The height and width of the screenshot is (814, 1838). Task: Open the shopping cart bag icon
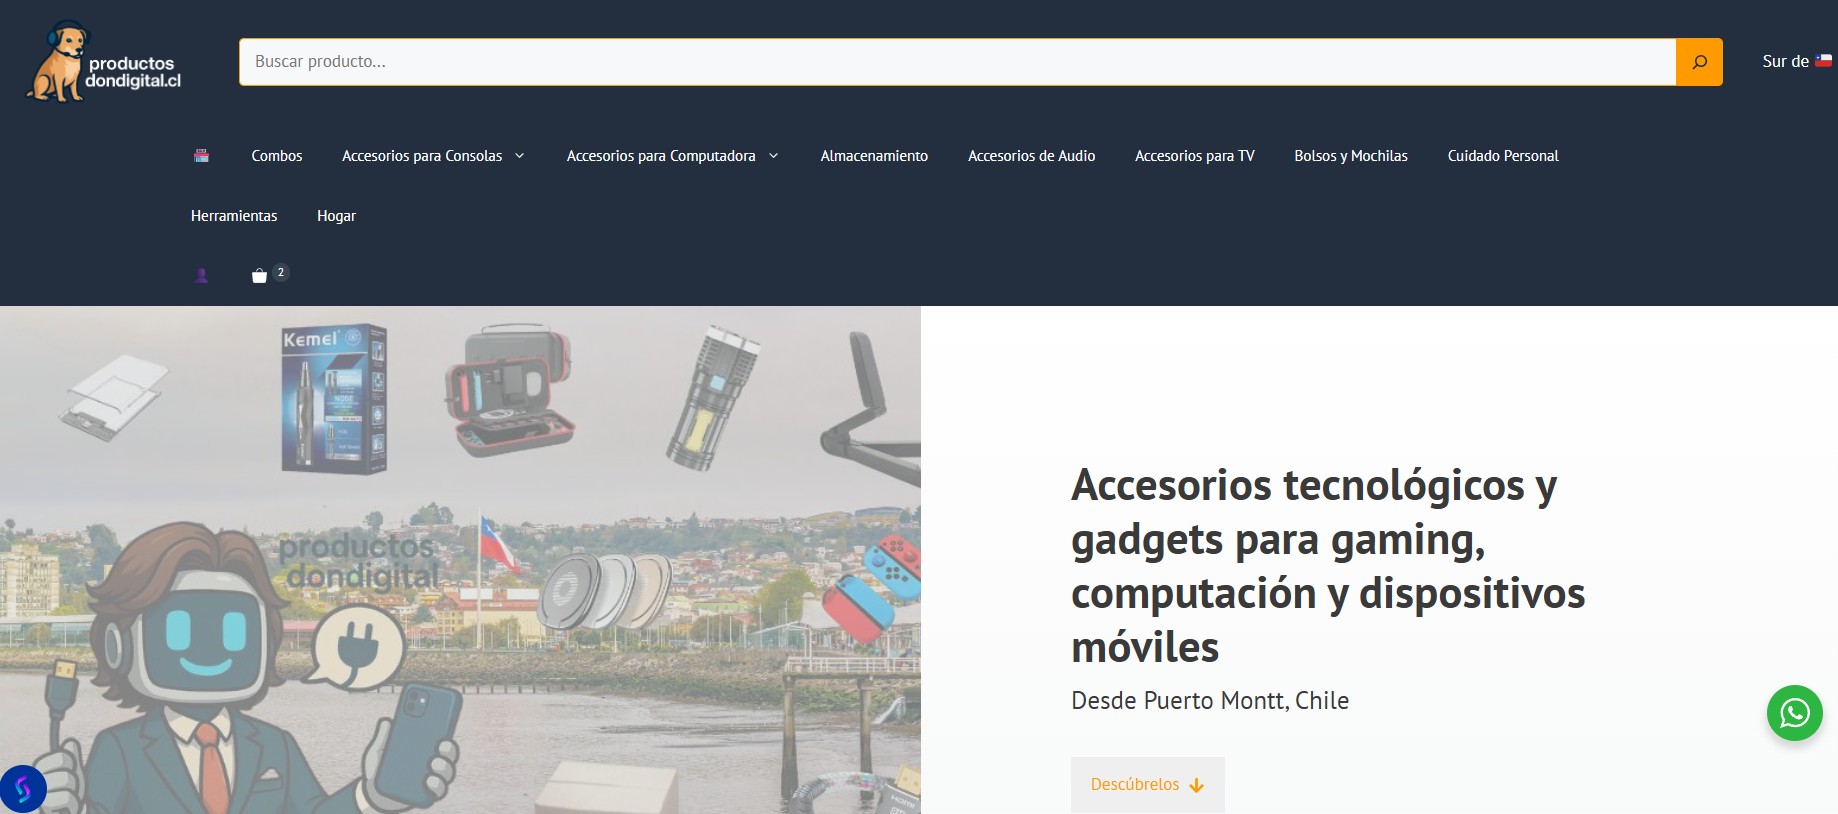point(260,276)
